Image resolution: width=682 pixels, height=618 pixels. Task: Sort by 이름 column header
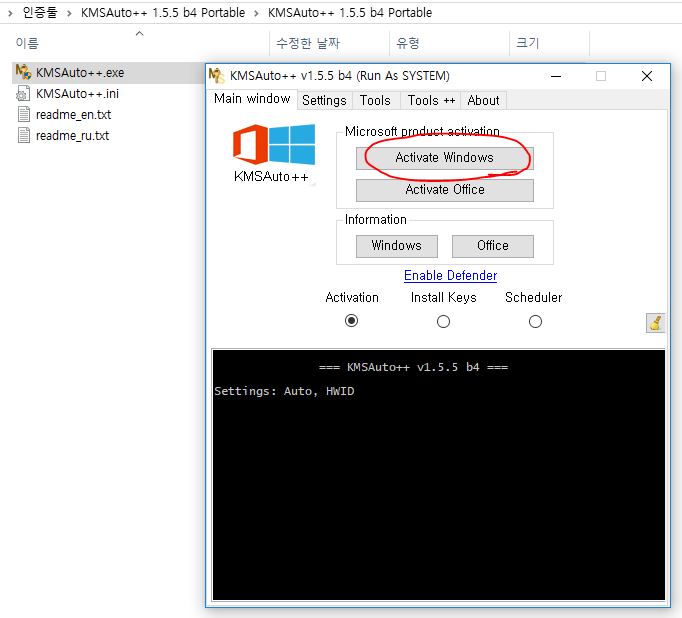pyautogui.click(x=27, y=43)
